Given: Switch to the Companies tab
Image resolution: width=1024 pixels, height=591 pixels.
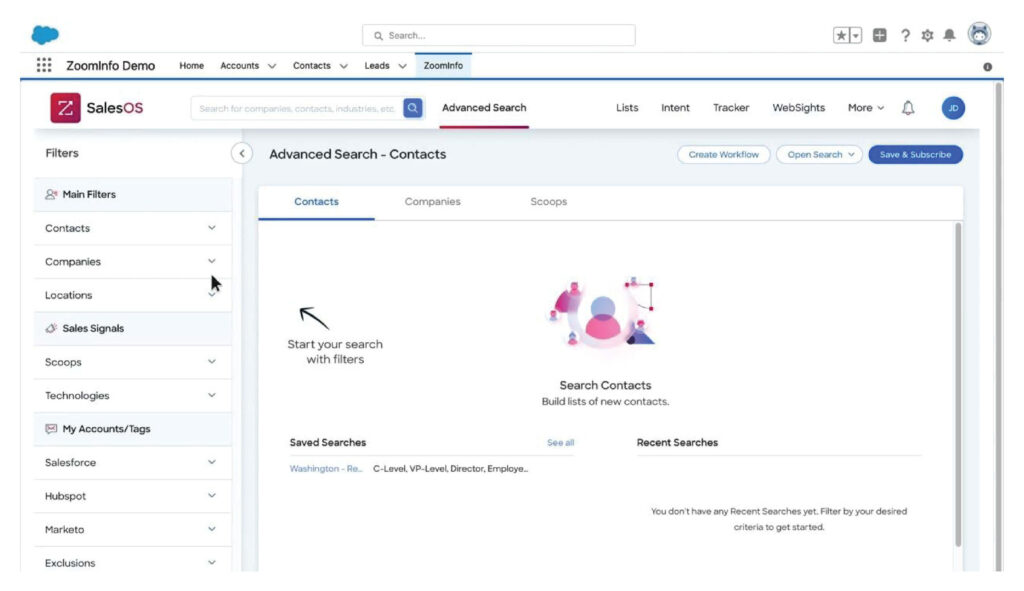Looking at the screenshot, I should 432,202.
